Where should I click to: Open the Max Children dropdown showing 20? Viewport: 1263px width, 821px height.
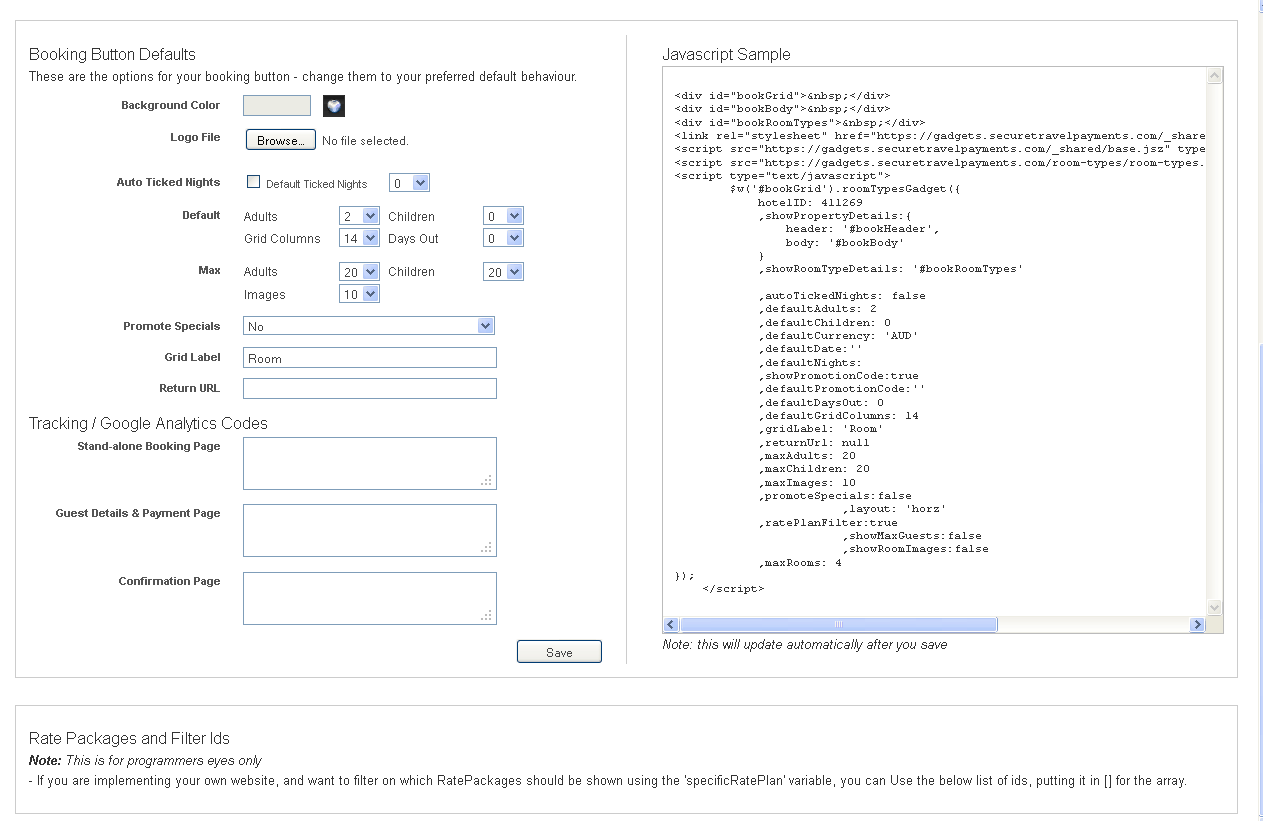[x=503, y=272]
